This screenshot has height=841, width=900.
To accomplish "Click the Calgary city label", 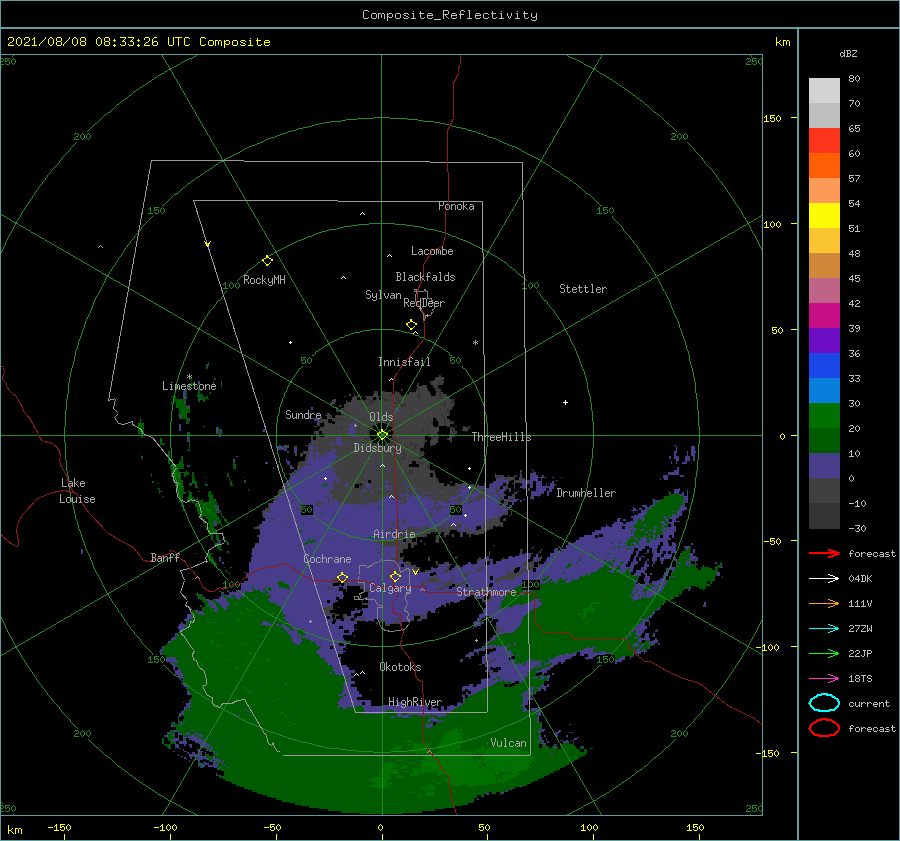I will coord(390,588).
